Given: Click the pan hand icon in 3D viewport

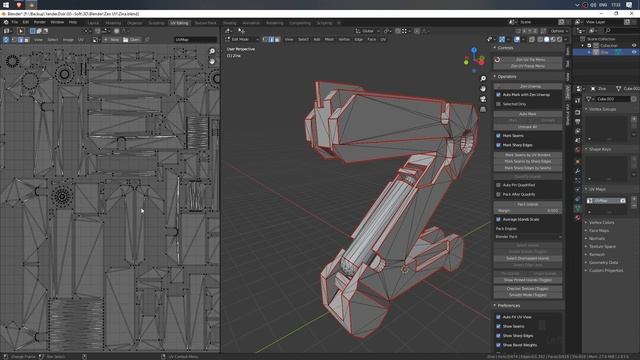Looking at the screenshot, I should 483,89.
